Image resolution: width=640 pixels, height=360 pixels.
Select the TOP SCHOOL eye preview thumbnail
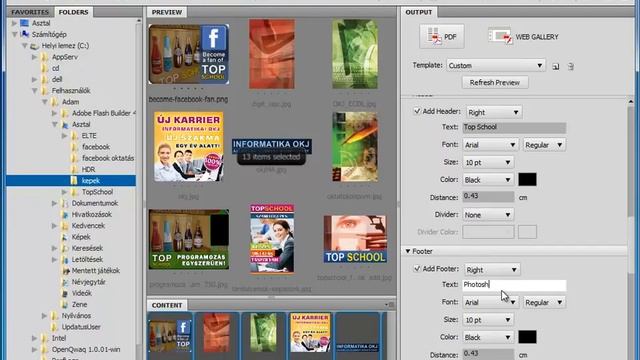[355, 239]
